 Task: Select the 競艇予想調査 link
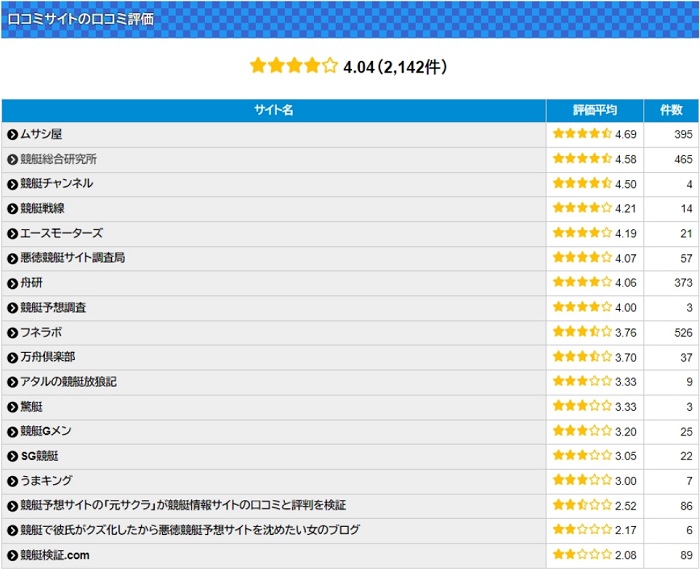click(x=53, y=308)
